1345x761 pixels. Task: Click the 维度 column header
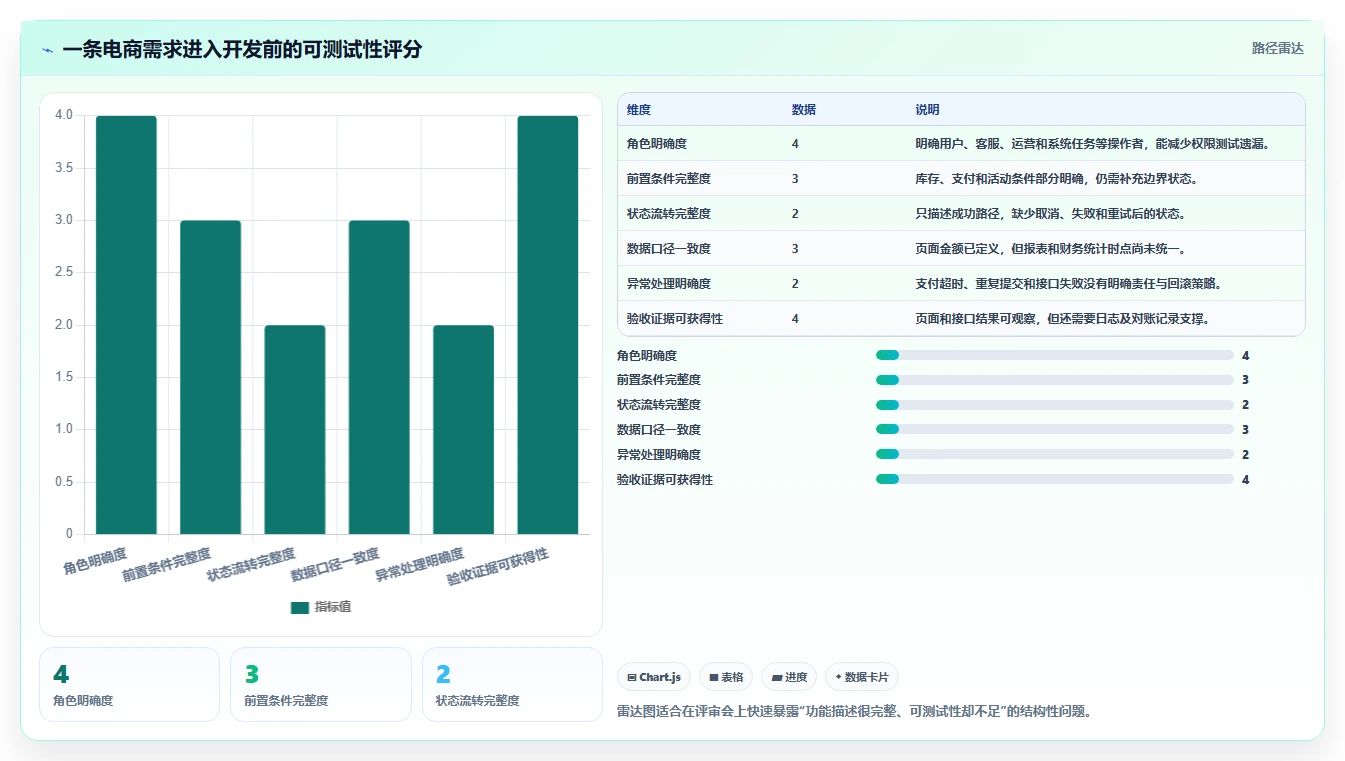[x=639, y=110]
